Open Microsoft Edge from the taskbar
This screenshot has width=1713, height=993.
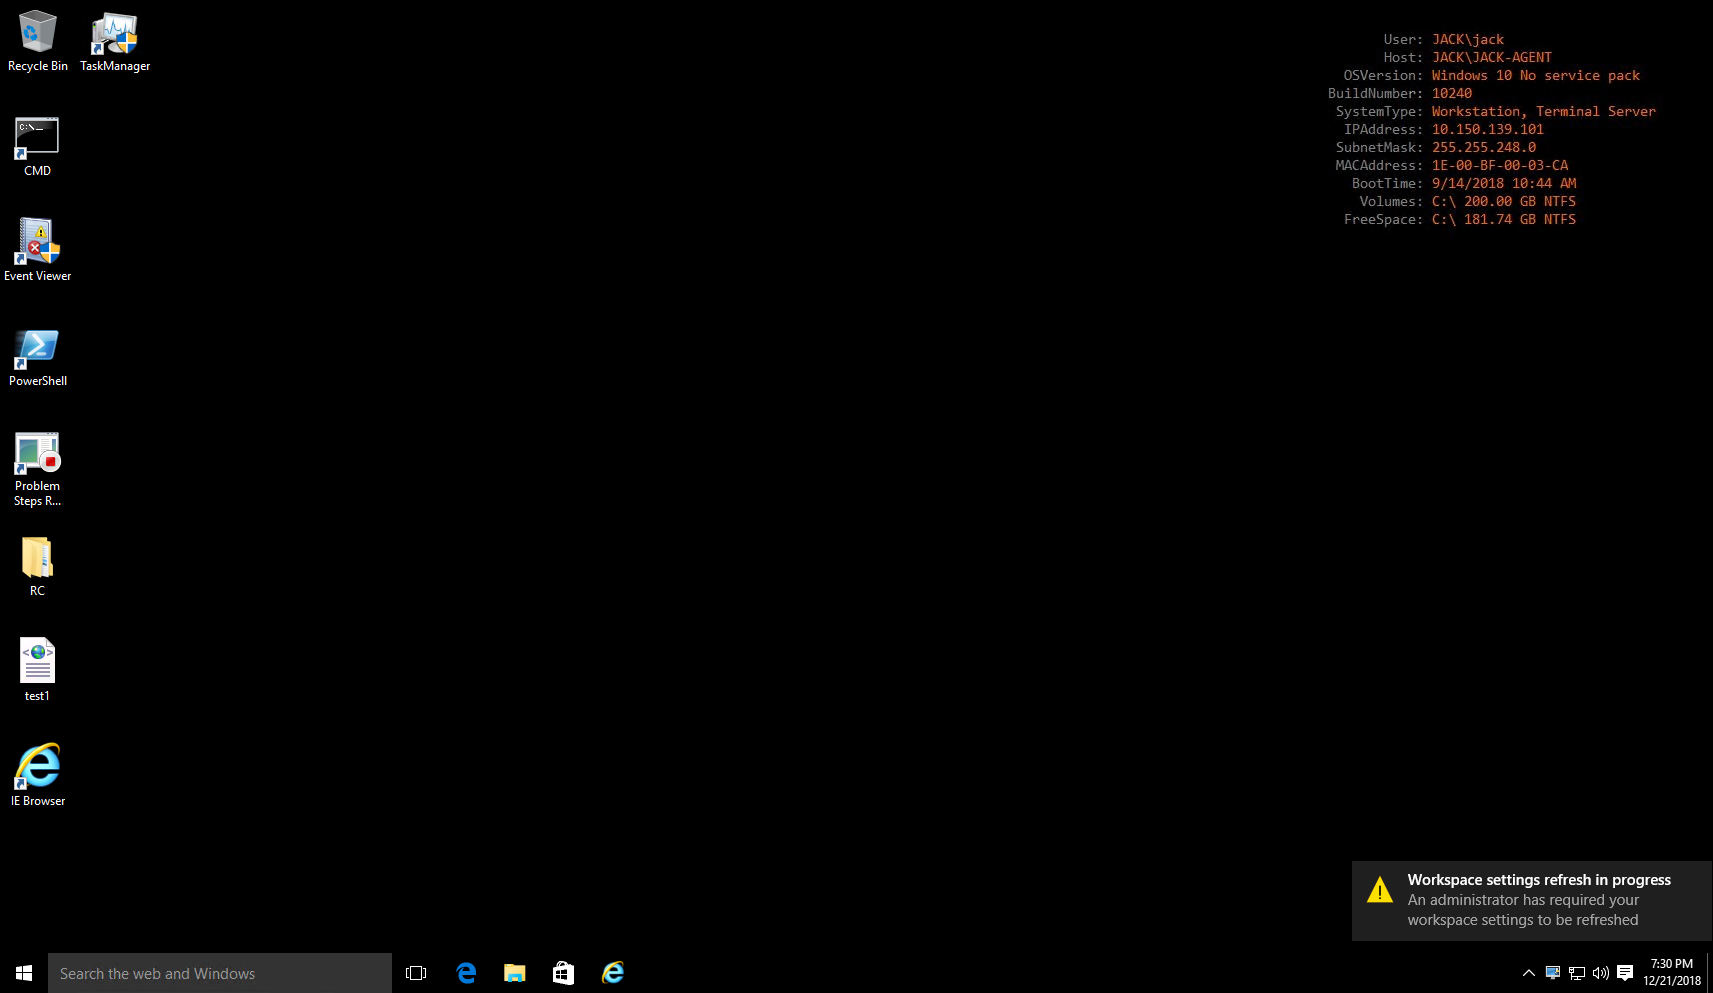click(466, 972)
